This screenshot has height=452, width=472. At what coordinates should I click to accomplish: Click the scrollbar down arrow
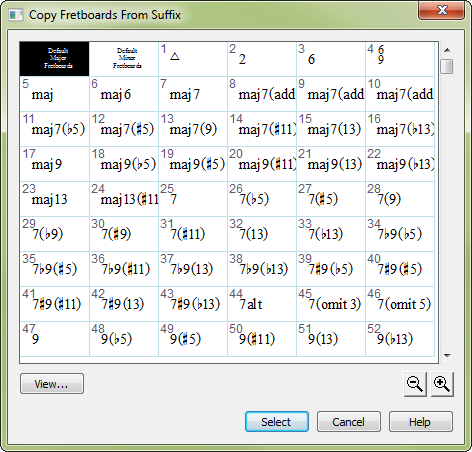pos(447,356)
